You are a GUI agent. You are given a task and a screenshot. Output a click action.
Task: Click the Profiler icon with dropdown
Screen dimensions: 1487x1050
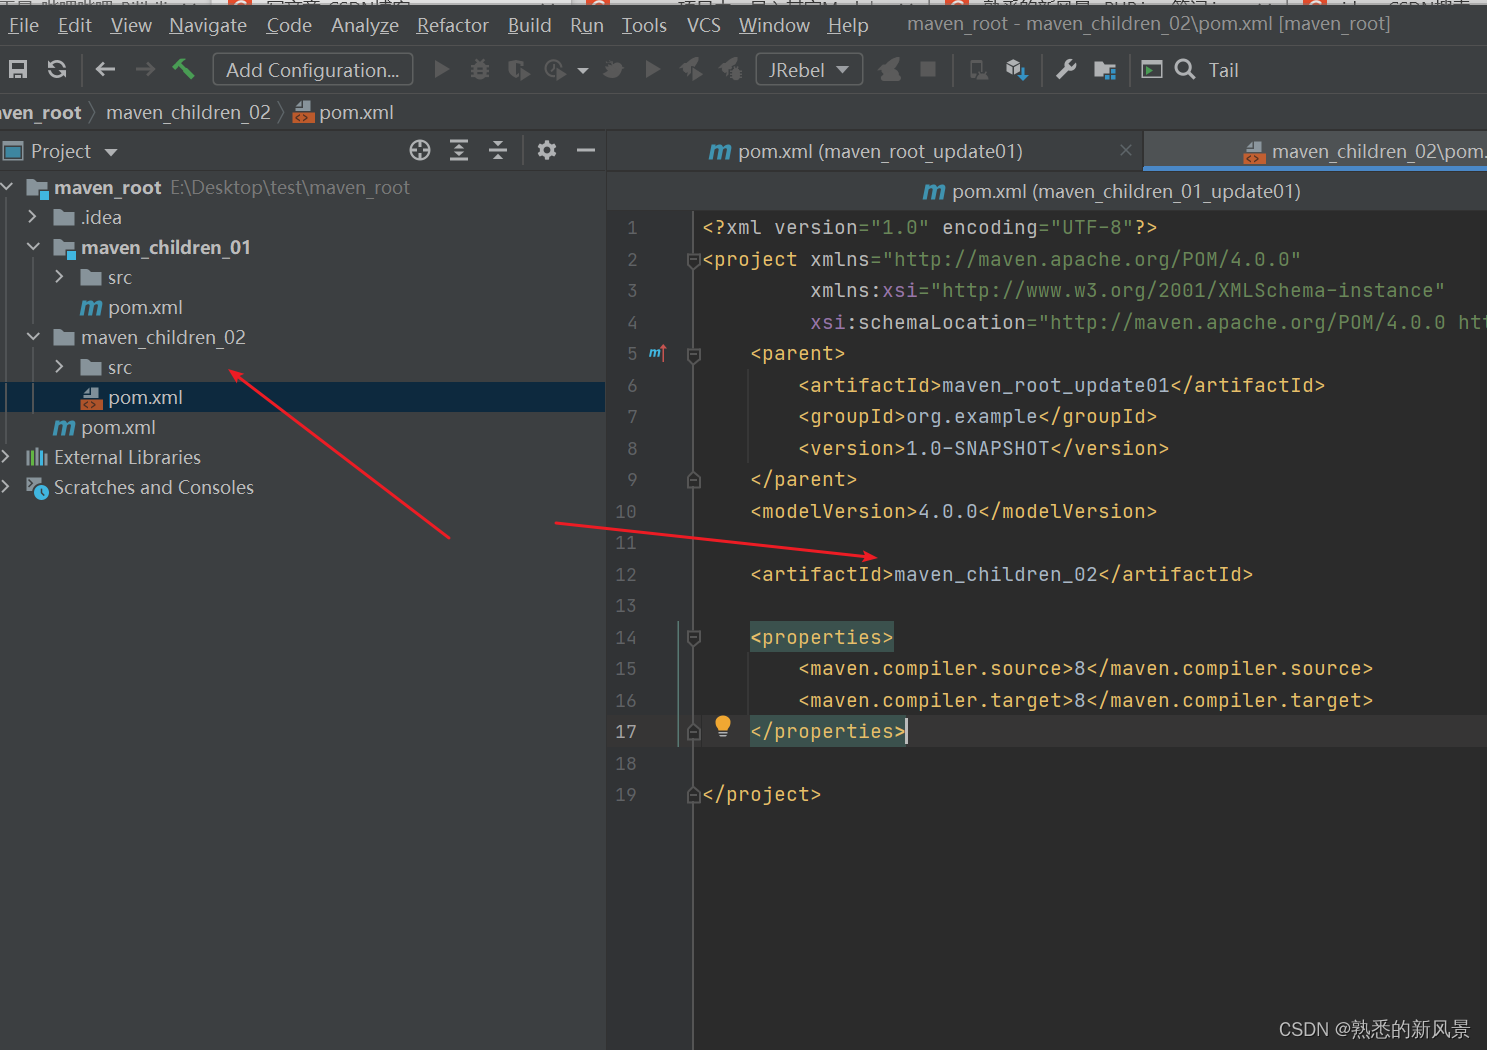tap(565, 69)
